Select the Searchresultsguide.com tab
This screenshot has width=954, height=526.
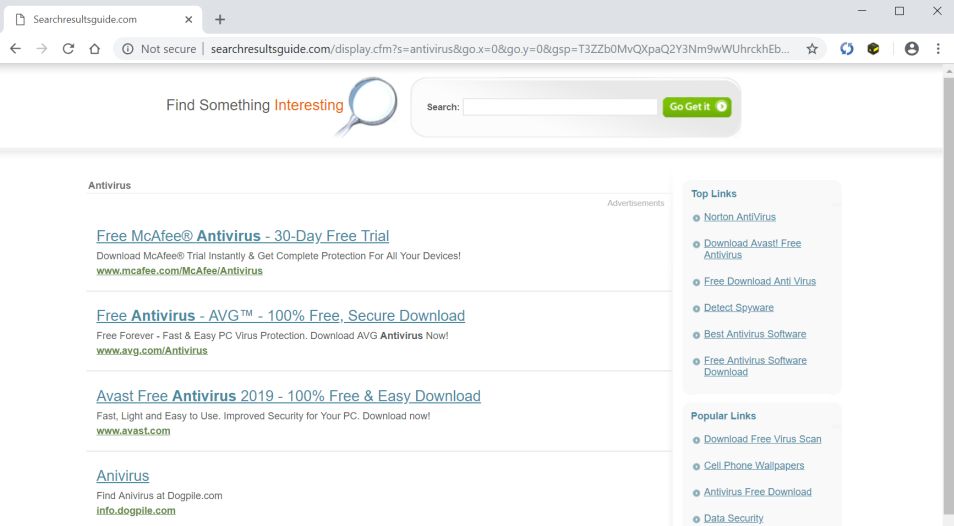point(103,19)
